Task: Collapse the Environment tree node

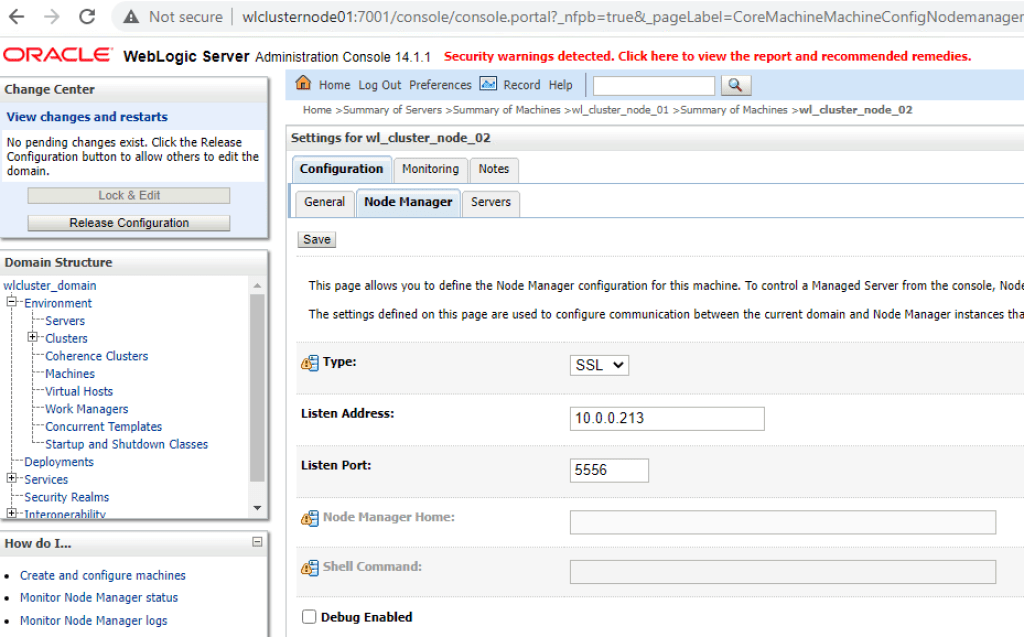Action: pos(12,303)
